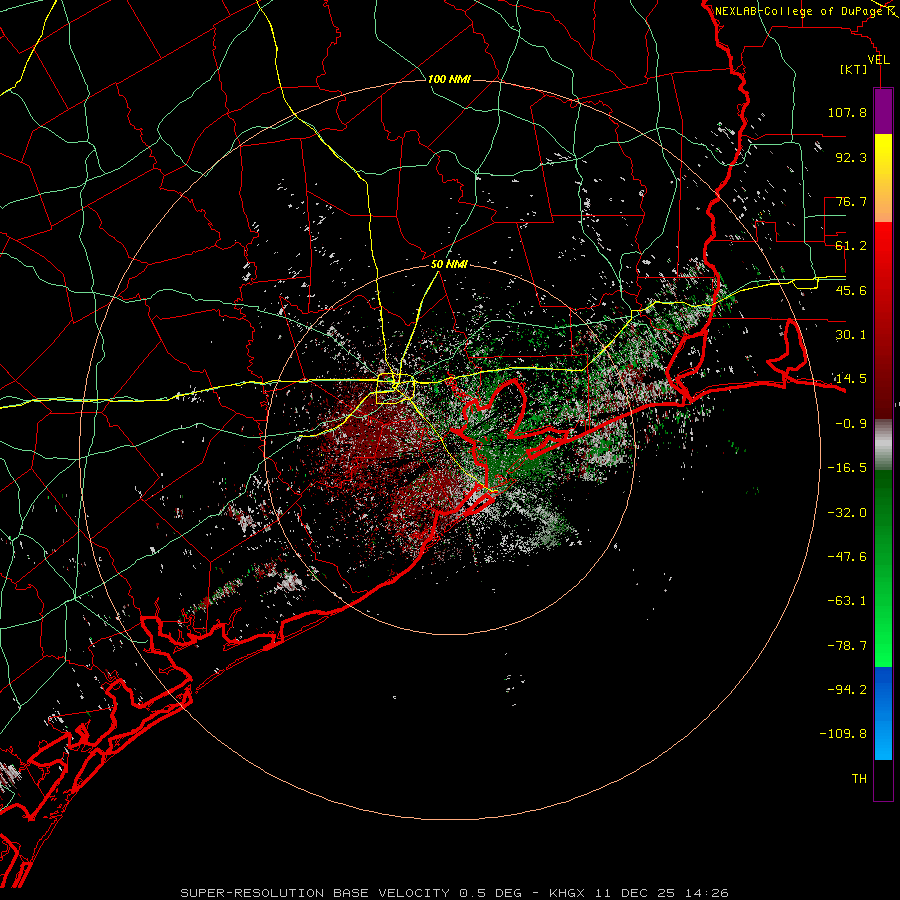Click the 30.1 scale value
This screenshot has width=900, height=900.
click(851, 335)
